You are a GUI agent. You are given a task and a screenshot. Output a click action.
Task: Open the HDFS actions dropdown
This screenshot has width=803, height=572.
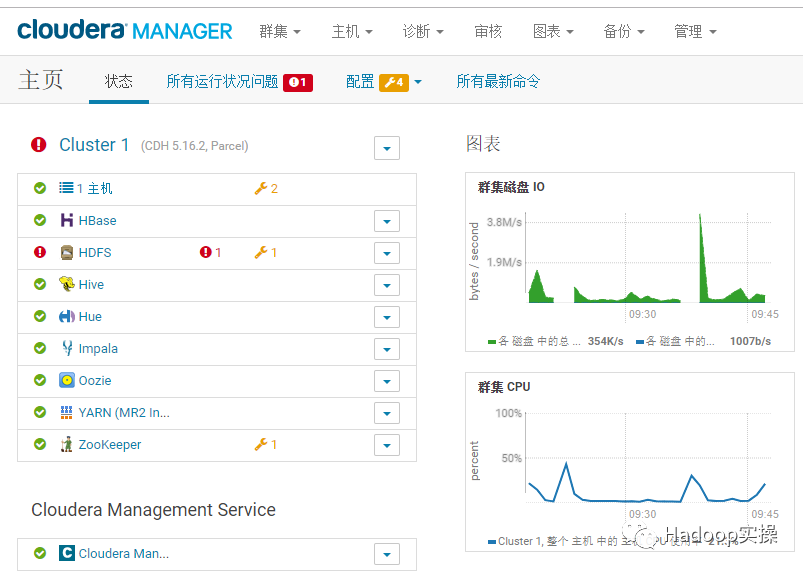tap(387, 253)
